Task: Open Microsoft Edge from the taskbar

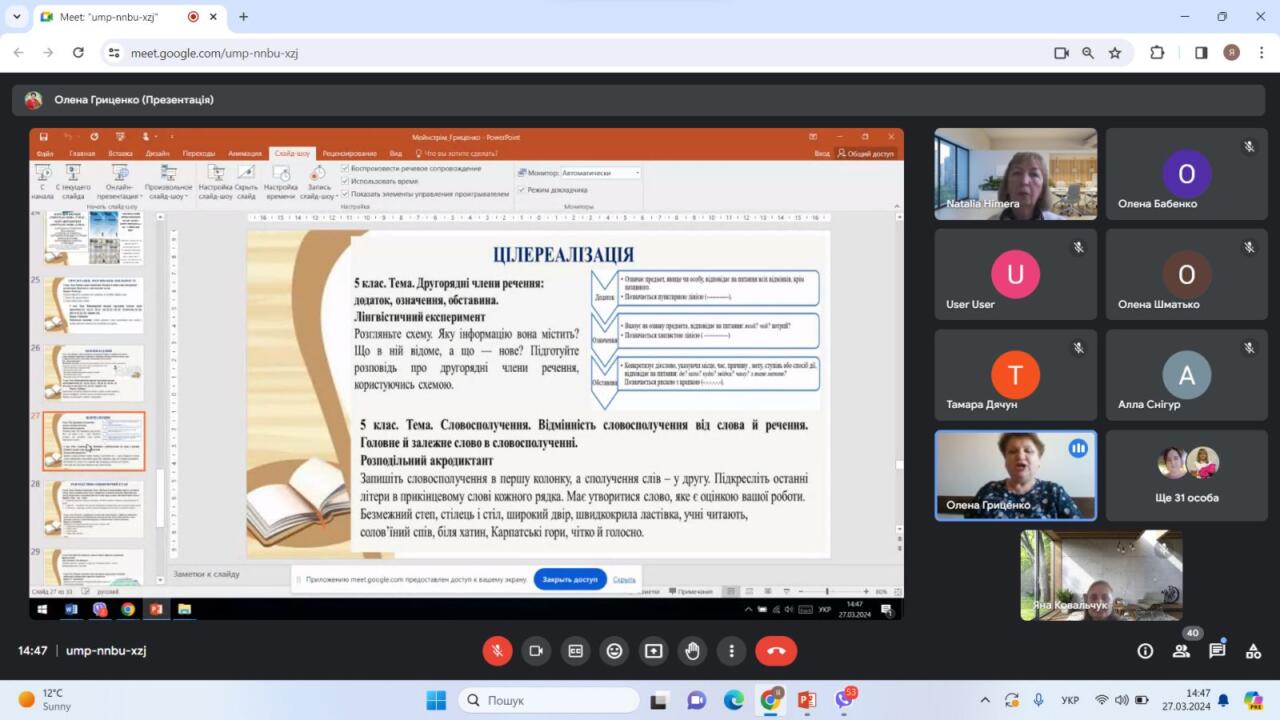Action: 733,700
